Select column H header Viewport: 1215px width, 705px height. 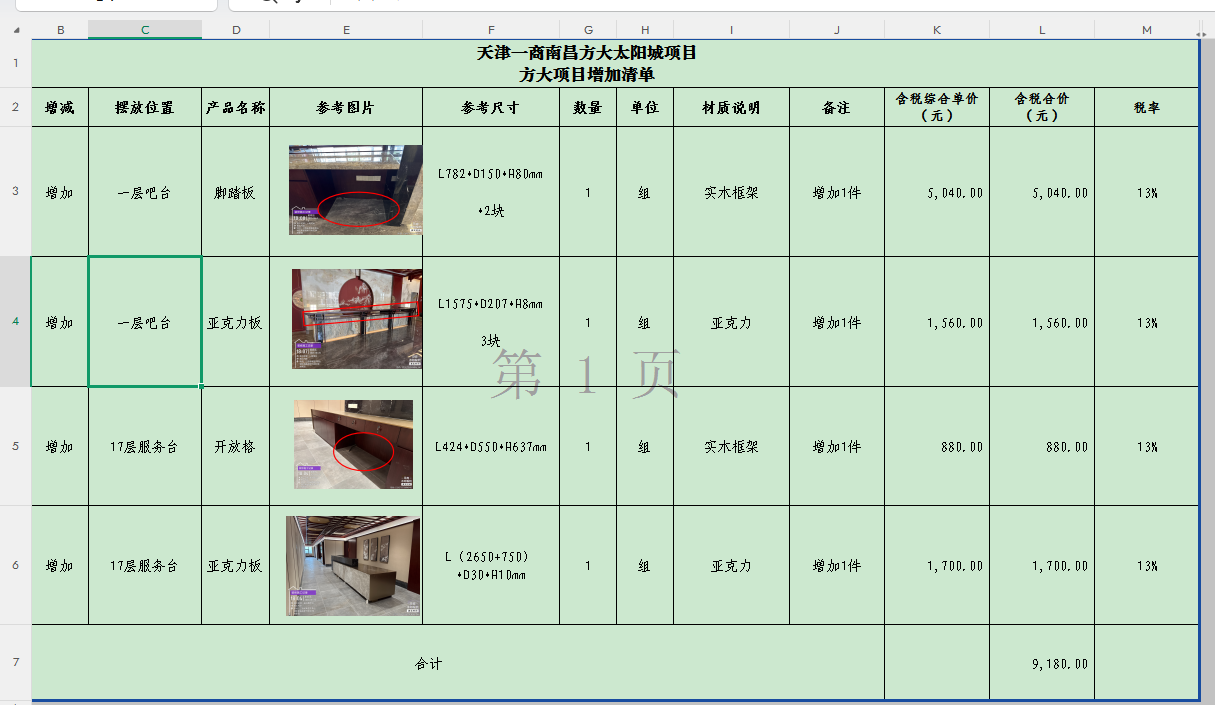coord(645,30)
